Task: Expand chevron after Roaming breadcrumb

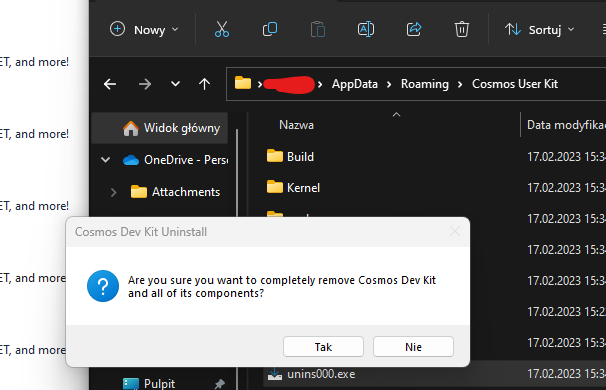Action: (x=460, y=84)
